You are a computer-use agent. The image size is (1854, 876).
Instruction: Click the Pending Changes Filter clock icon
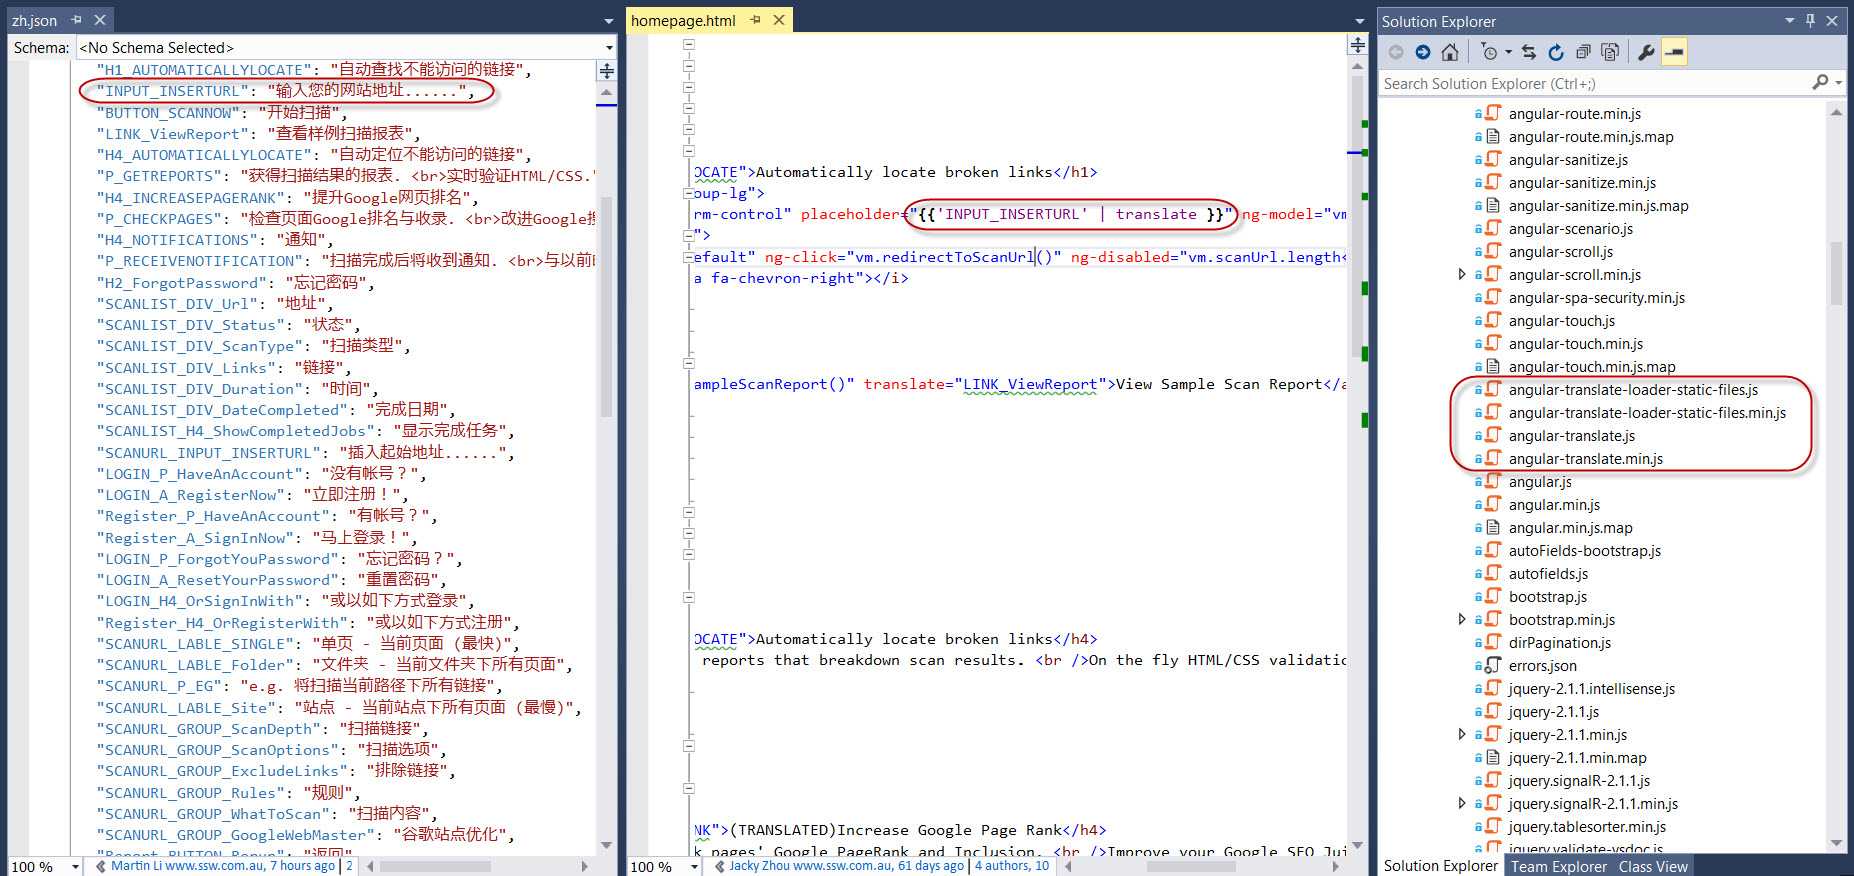pos(1490,52)
